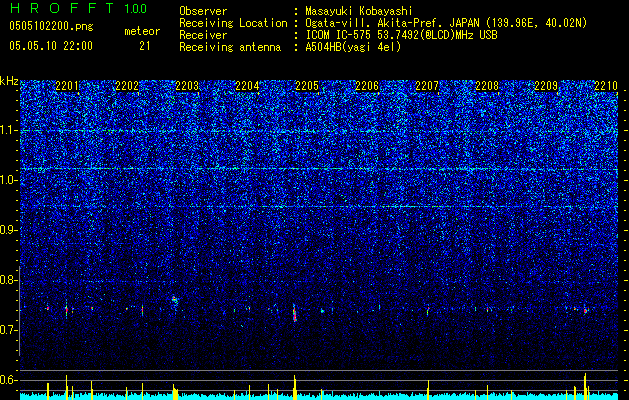Click the 2205 time marker

coord(307,86)
